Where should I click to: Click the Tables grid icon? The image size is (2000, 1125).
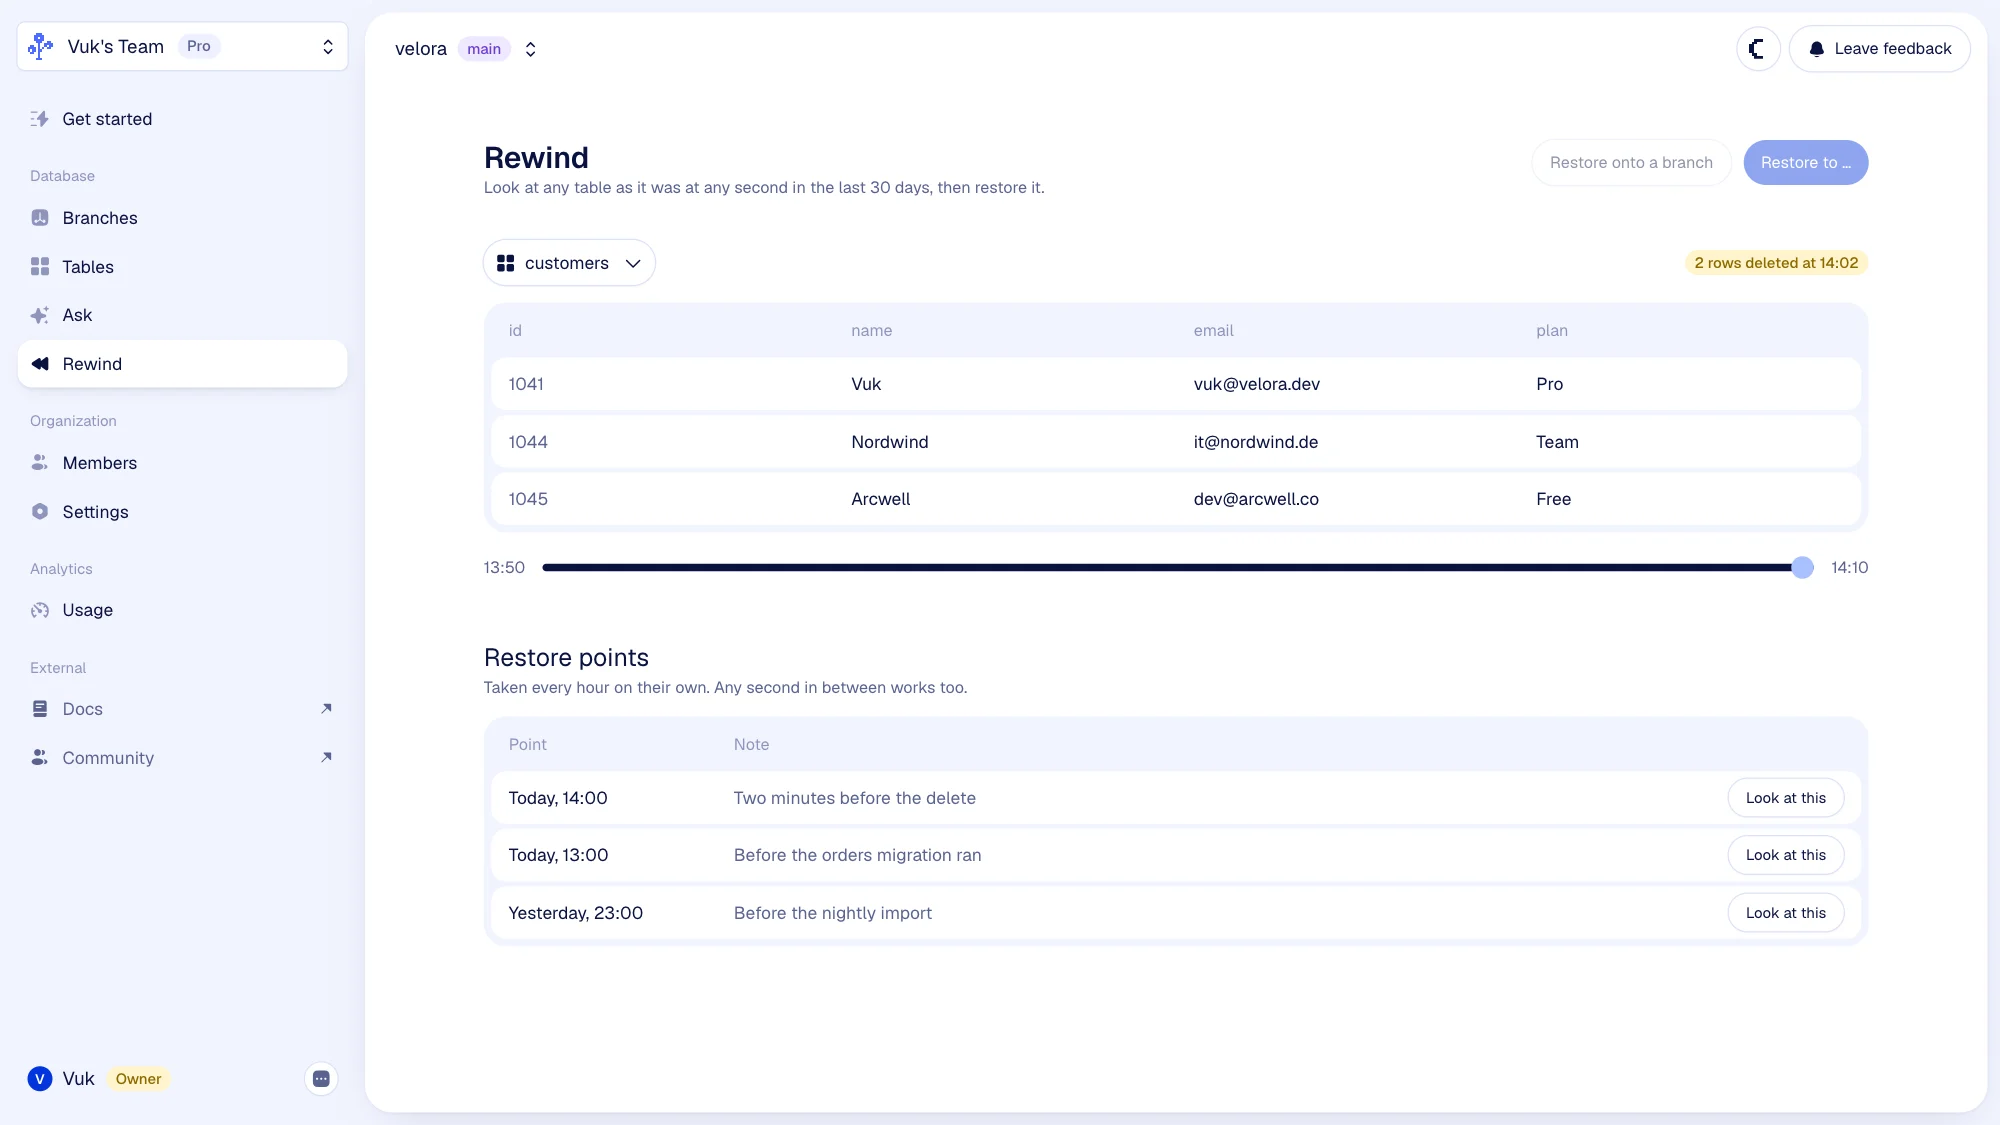[40, 267]
